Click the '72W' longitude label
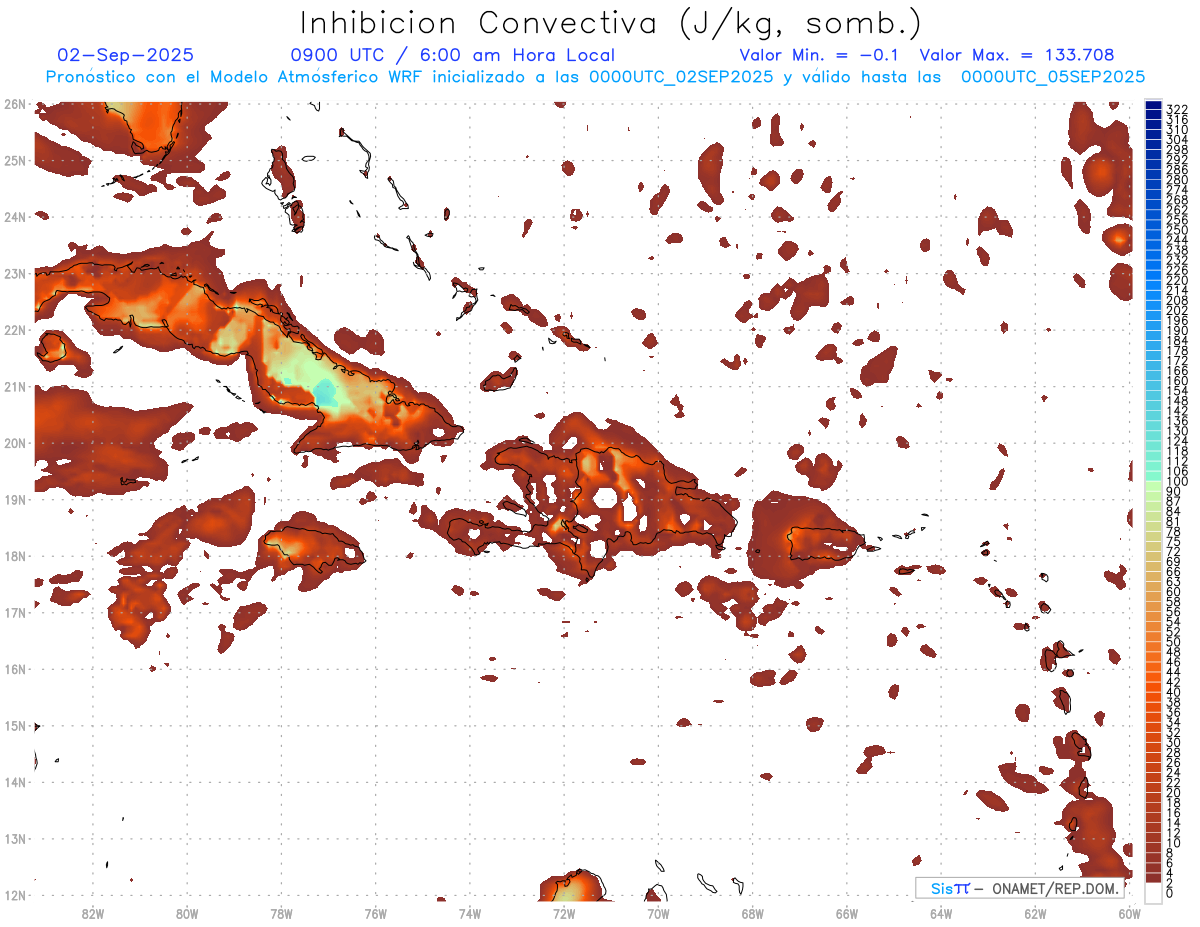This screenshot has width=1200, height=927. pyautogui.click(x=564, y=913)
